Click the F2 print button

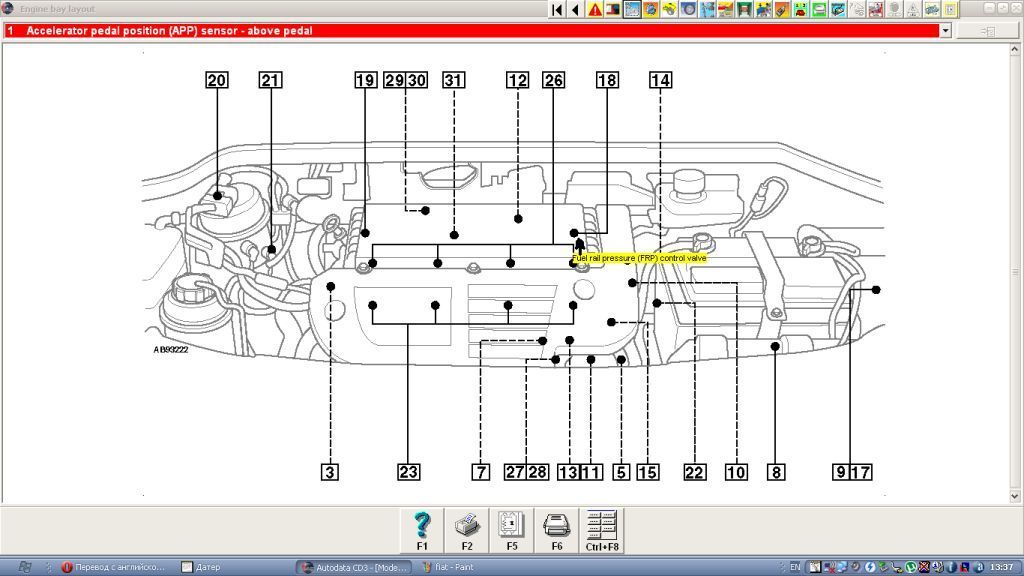(467, 530)
